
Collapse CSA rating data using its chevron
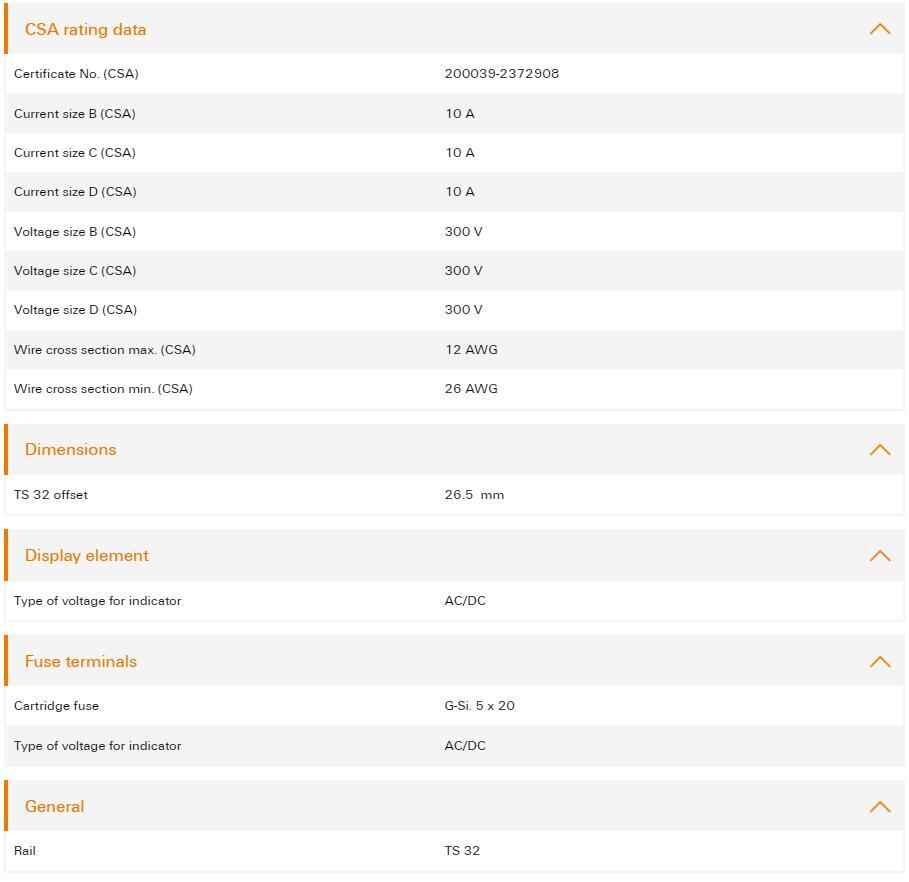[x=879, y=29]
